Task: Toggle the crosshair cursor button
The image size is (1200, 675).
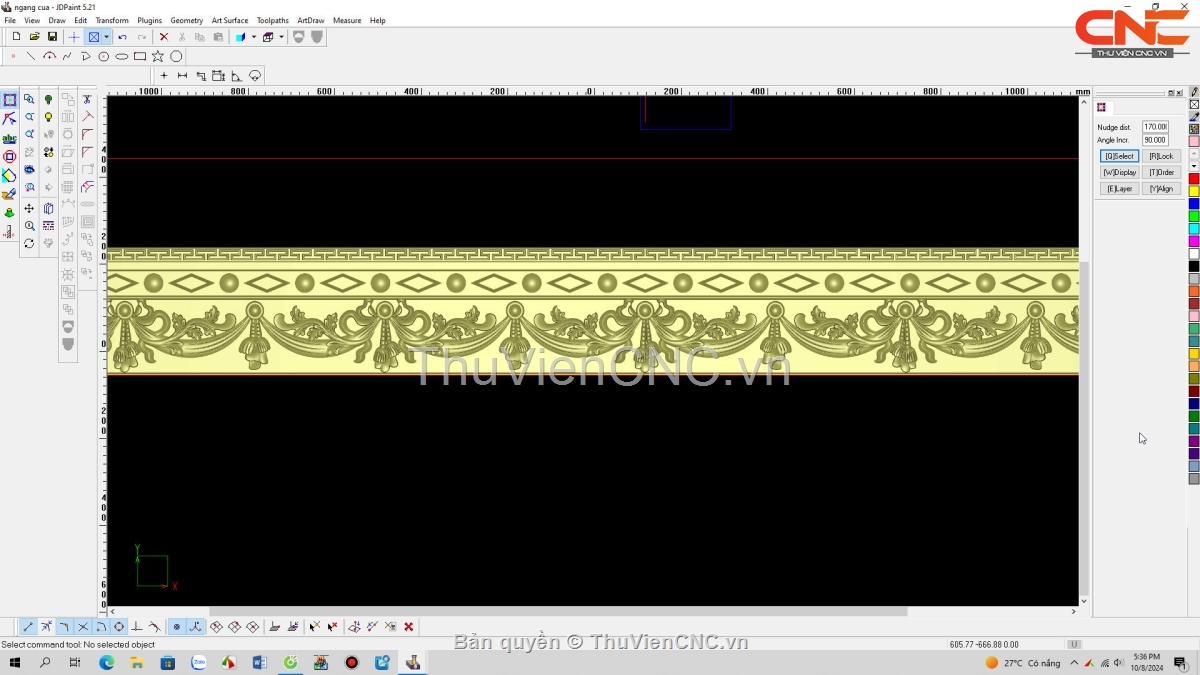Action: [x=74, y=37]
